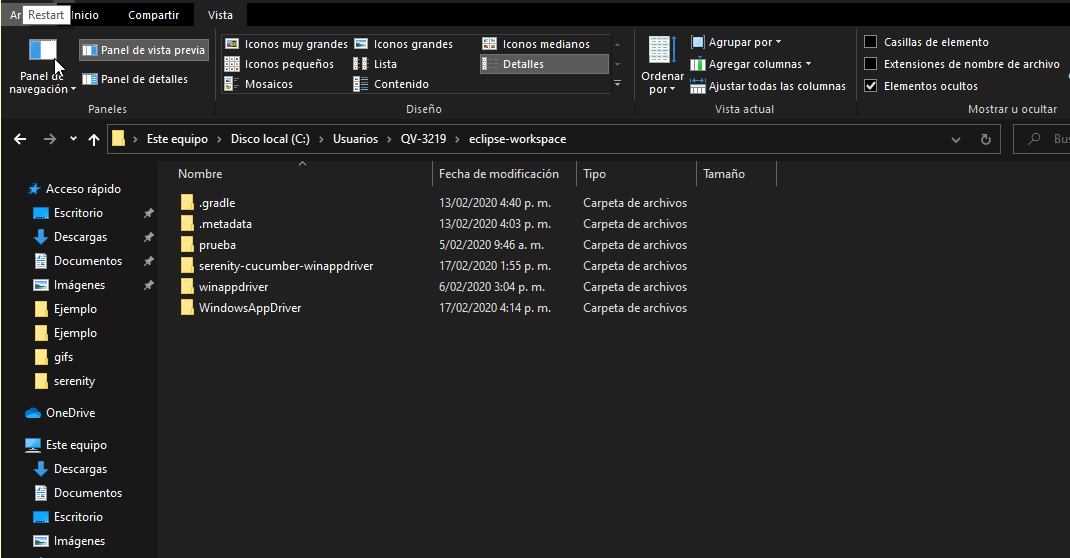
Task: Switch layout to Iconos muy grandes
Action: click(286, 44)
